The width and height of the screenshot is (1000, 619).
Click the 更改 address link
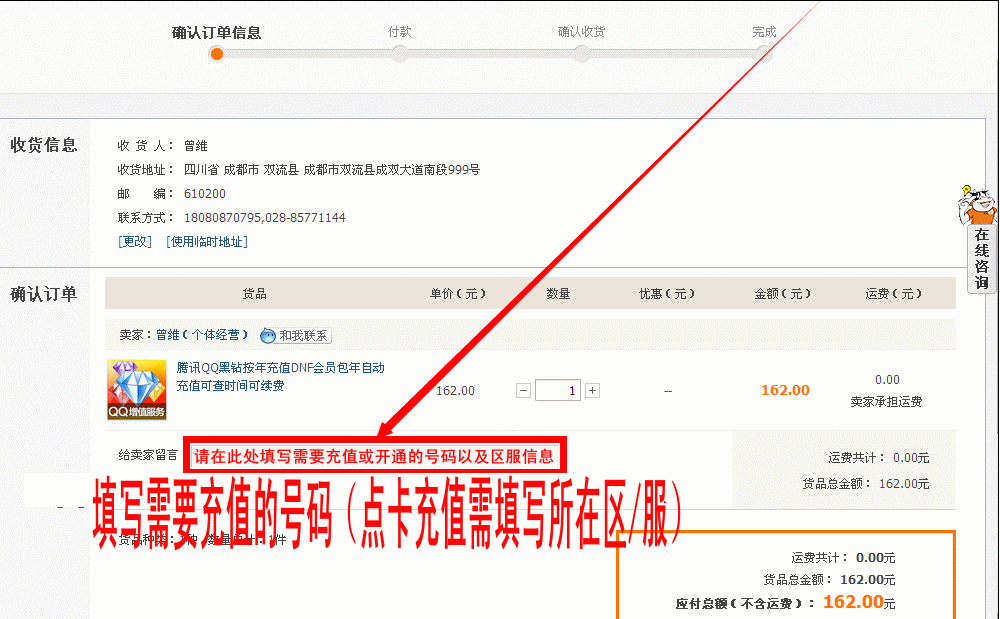(135, 242)
